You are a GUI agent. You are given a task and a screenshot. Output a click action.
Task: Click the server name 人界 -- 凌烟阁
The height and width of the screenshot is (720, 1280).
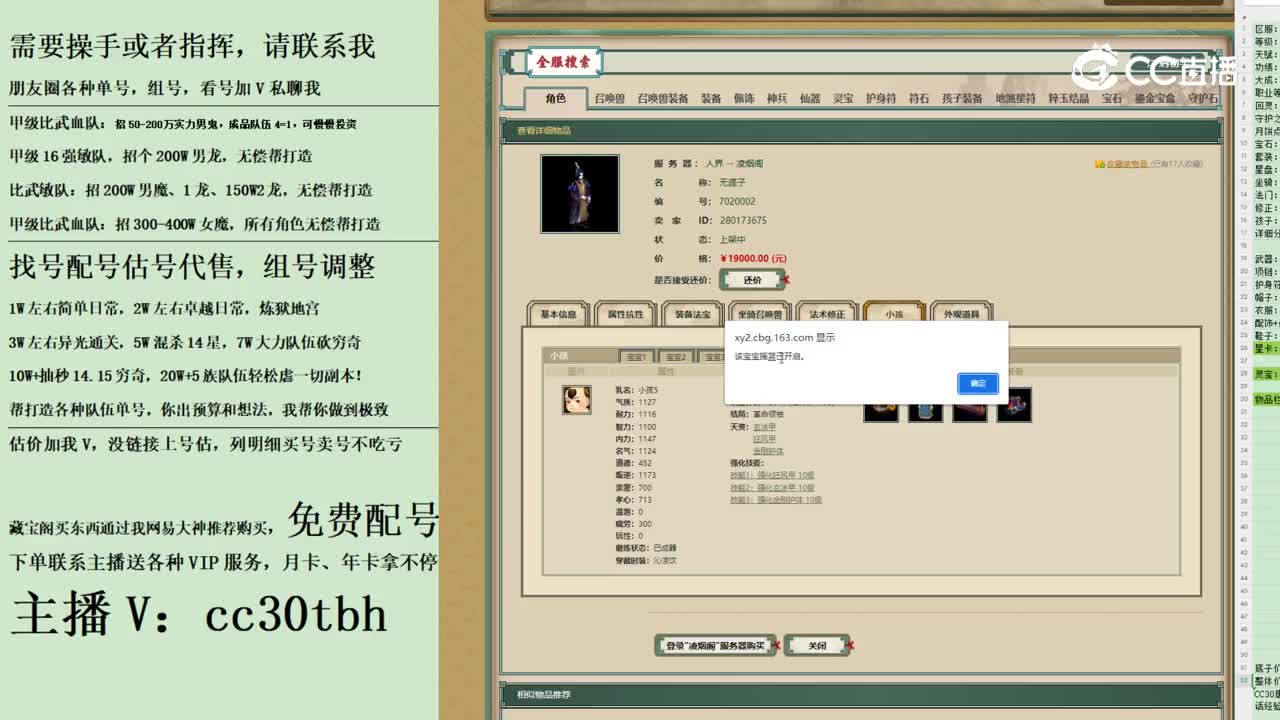(x=734, y=163)
